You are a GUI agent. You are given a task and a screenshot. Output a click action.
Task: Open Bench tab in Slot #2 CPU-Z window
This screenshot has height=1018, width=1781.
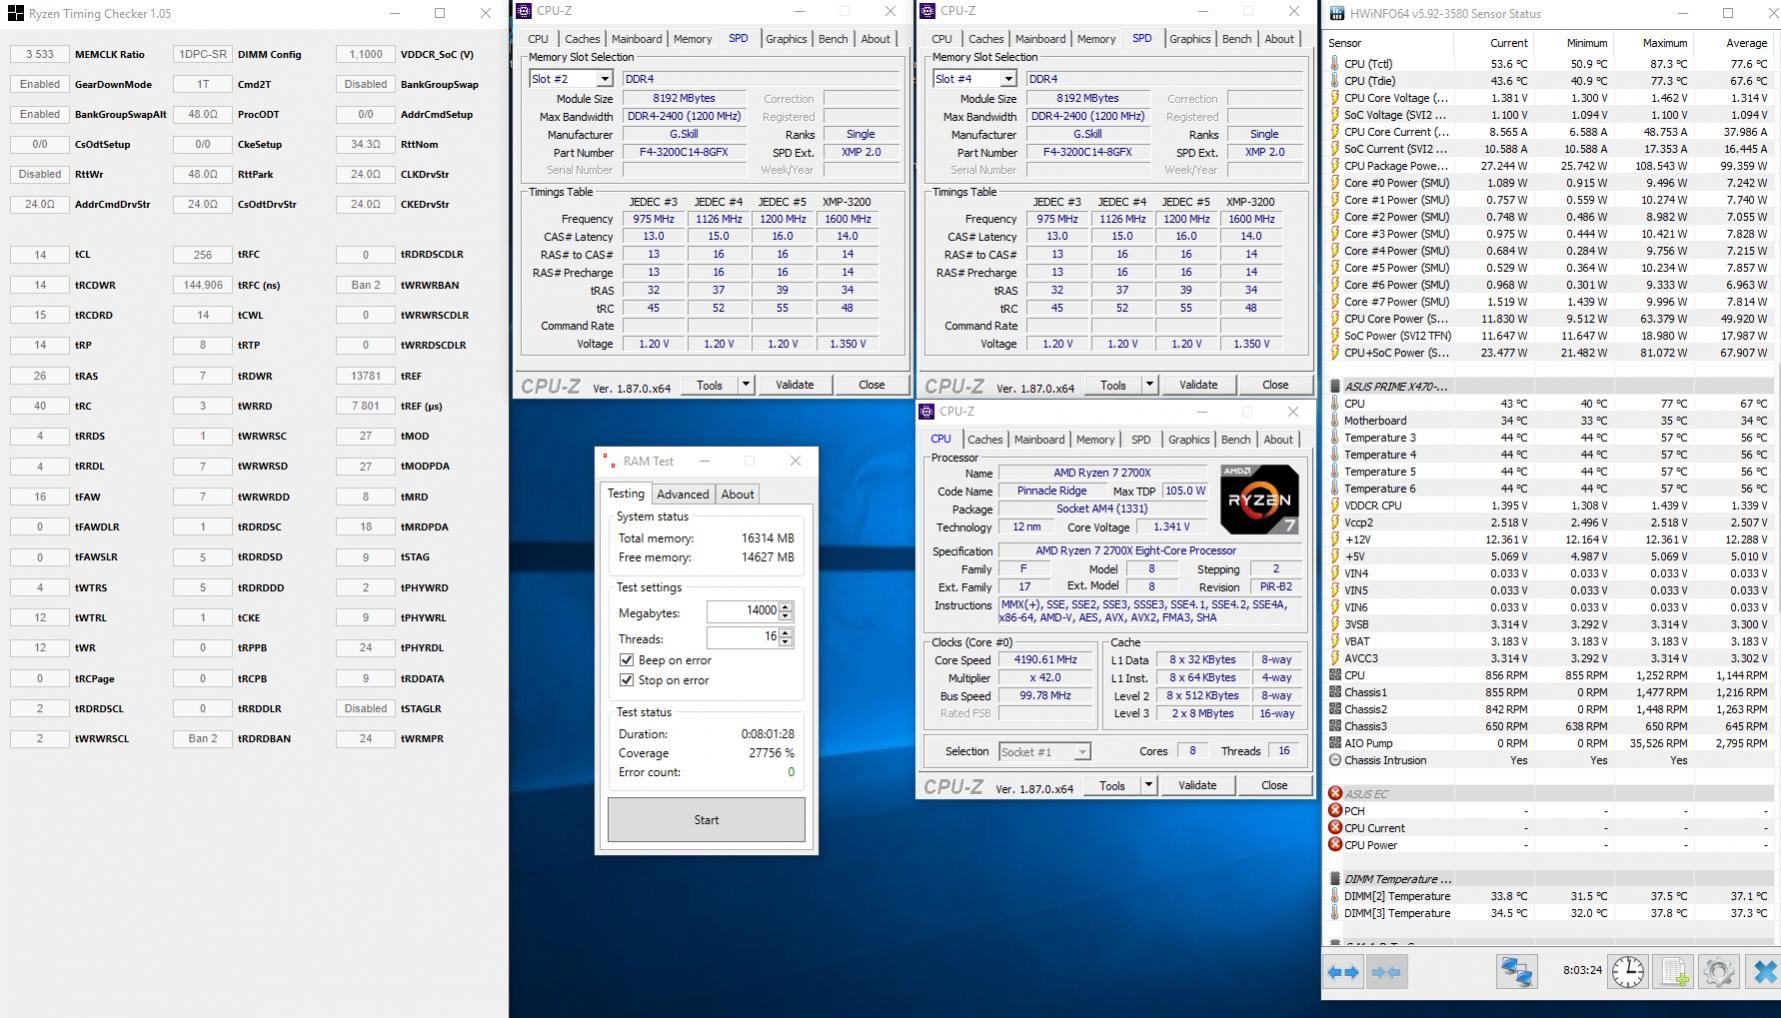click(833, 39)
